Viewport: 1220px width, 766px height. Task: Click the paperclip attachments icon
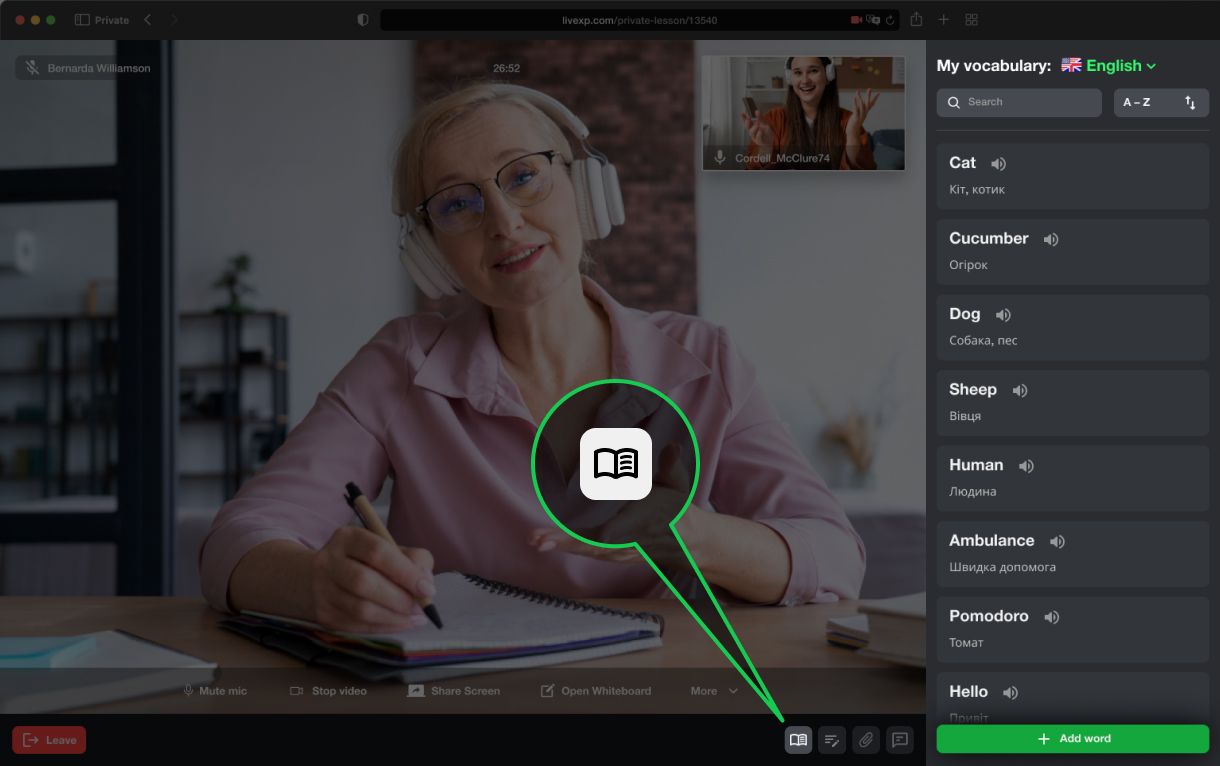pyautogui.click(x=865, y=740)
